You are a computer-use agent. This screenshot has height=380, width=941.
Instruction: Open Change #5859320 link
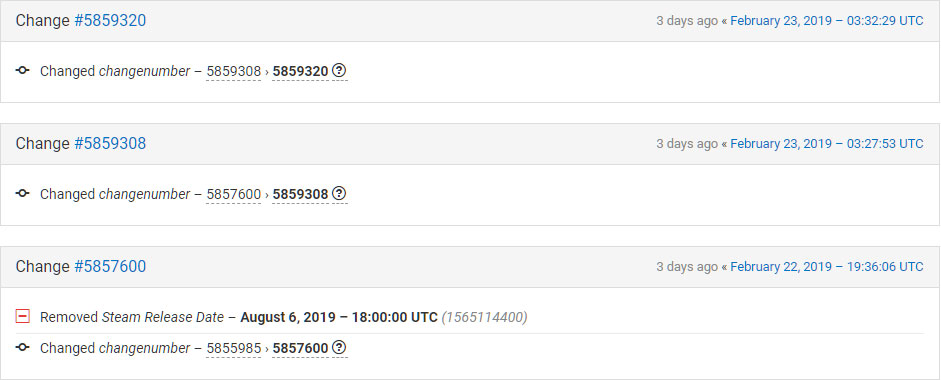(110, 20)
